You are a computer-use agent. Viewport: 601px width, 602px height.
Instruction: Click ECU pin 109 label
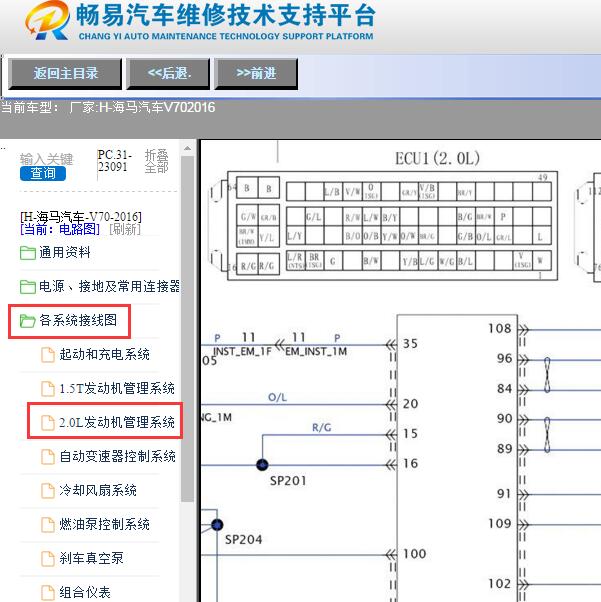pyautogui.click(x=500, y=523)
